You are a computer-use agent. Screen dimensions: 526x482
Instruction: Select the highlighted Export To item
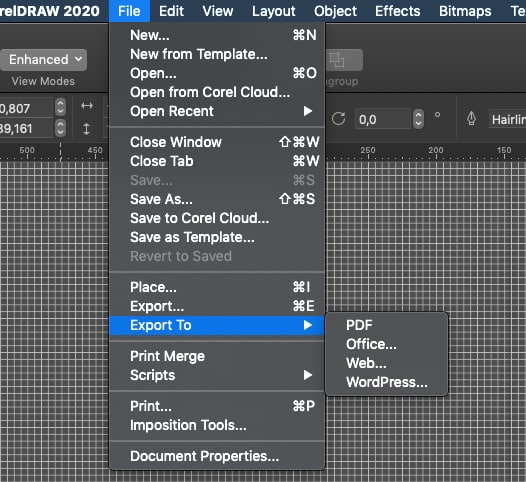click(217, 325)
